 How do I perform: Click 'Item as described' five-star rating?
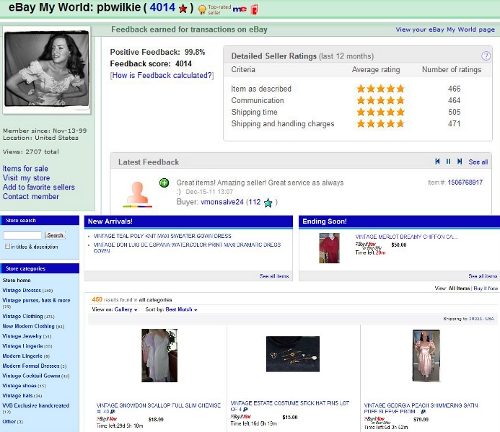pos(380,89)
